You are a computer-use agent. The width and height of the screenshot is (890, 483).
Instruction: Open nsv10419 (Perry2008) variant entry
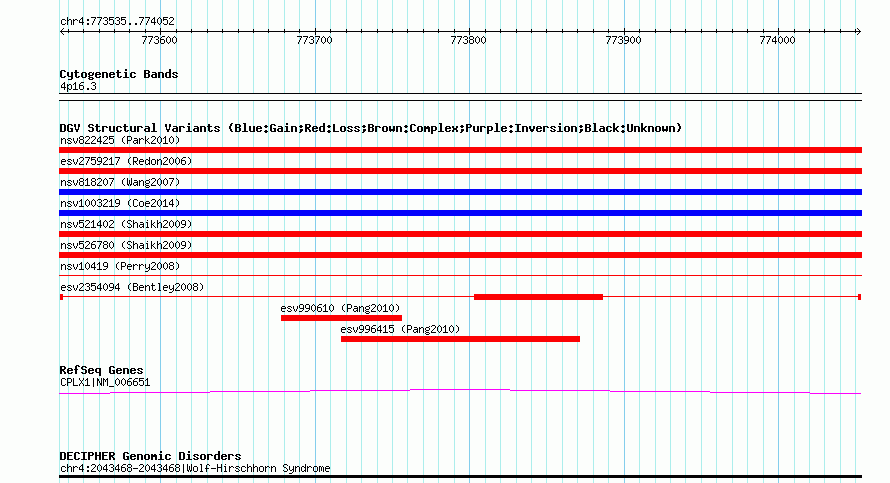coord(120,266)
